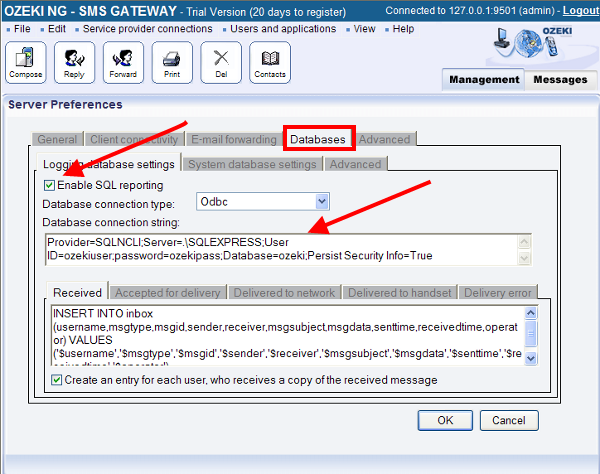Click the Logout link
600x474 pixels.
(x=580, y=9)
